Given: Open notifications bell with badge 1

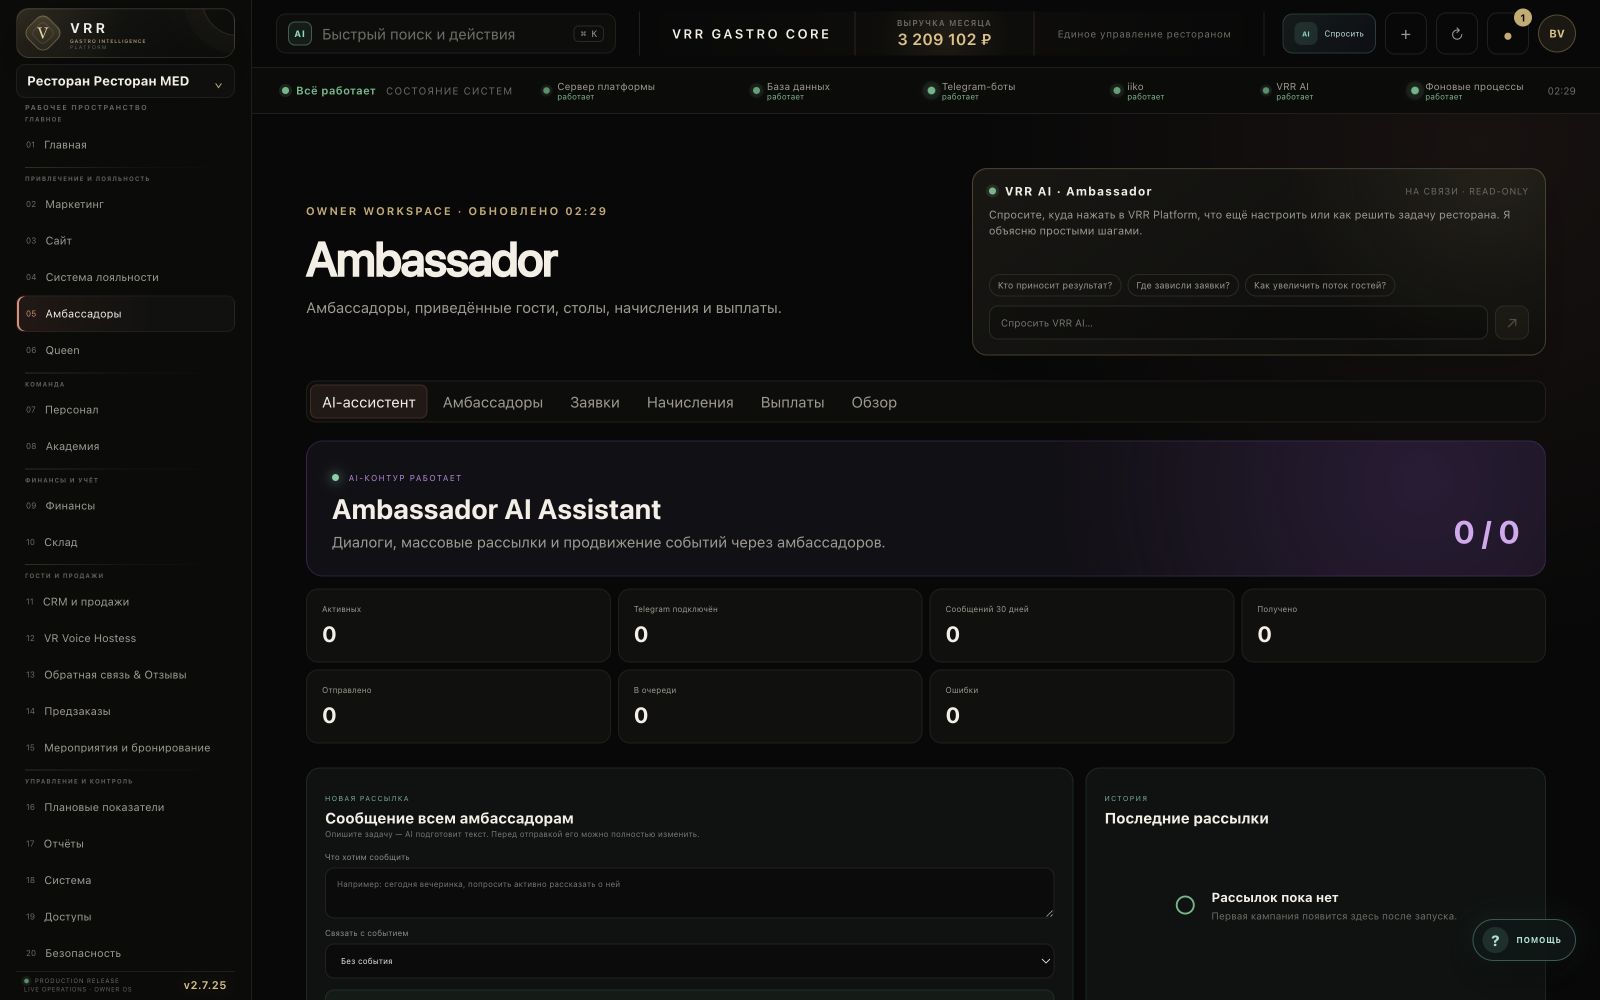Looking at the screenshot, I should 1508,34.
